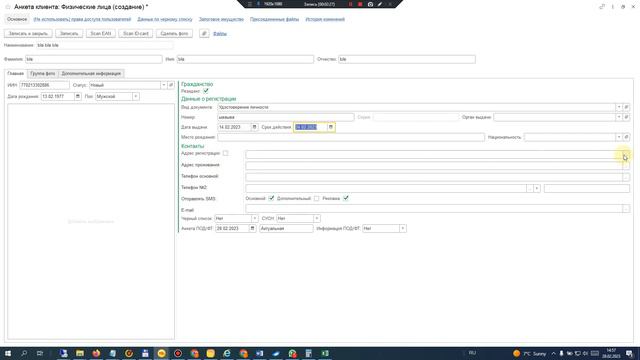
Task: Expand the Информация ПОД/ФТ dropdown
Action: (x=402, y=229)
